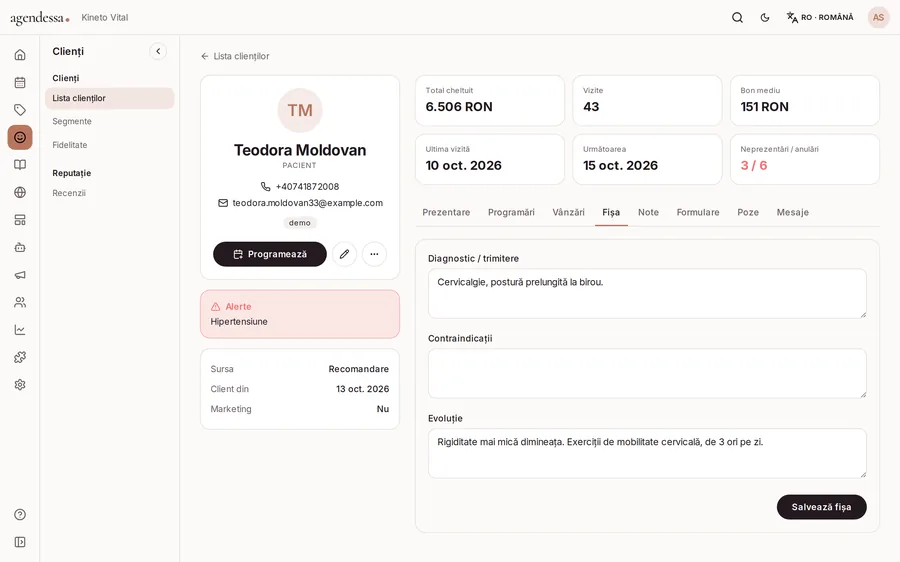
Task: Open the calendar icon in sidebar
Action: (x=20, y=82)
